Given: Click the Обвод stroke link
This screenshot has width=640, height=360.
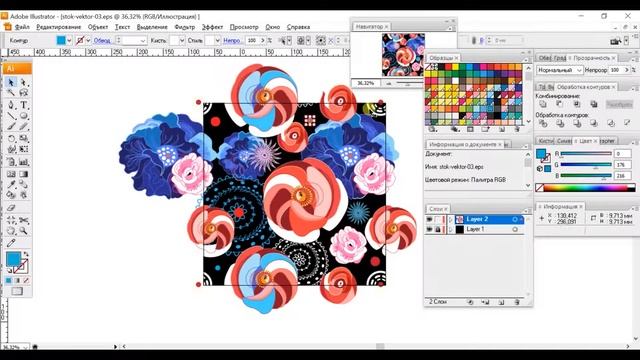Looking at the screenshot, I should (x=102, y=40).
